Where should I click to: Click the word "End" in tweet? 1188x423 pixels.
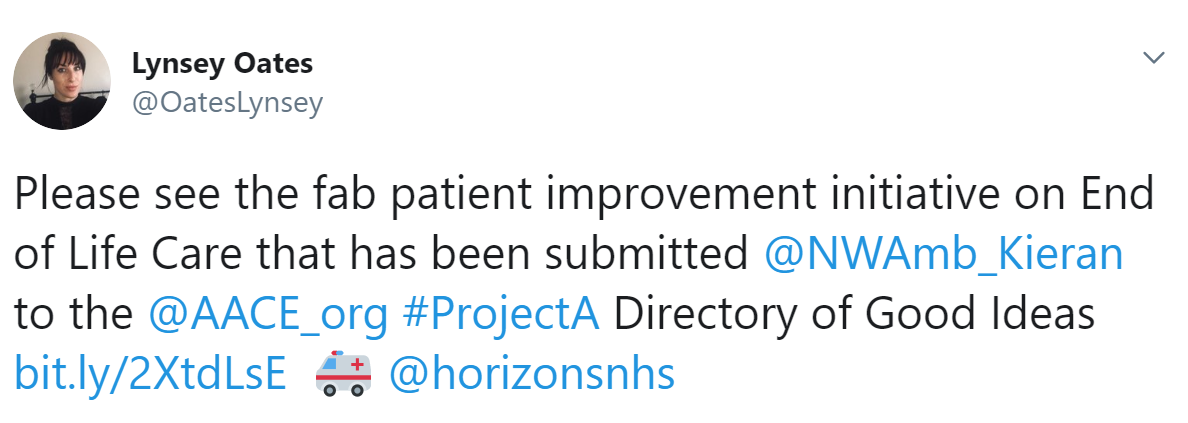click(1118, 196)
